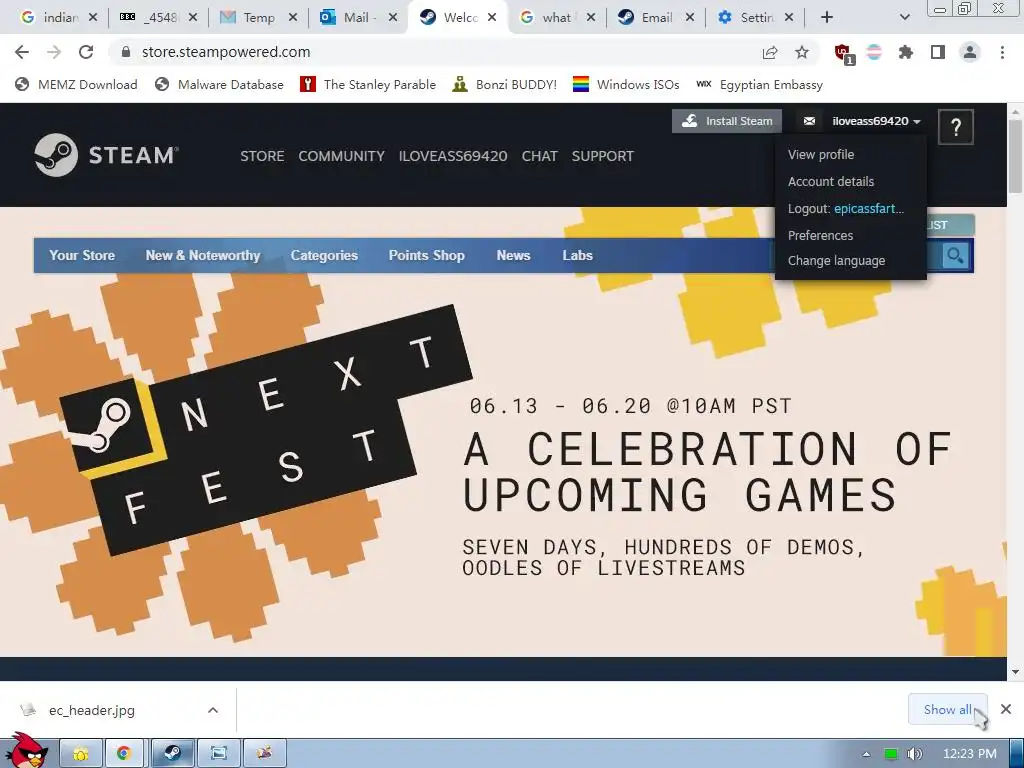Open COMMUNITY in Steam header

pyautogui.click(x=342, y=156)
